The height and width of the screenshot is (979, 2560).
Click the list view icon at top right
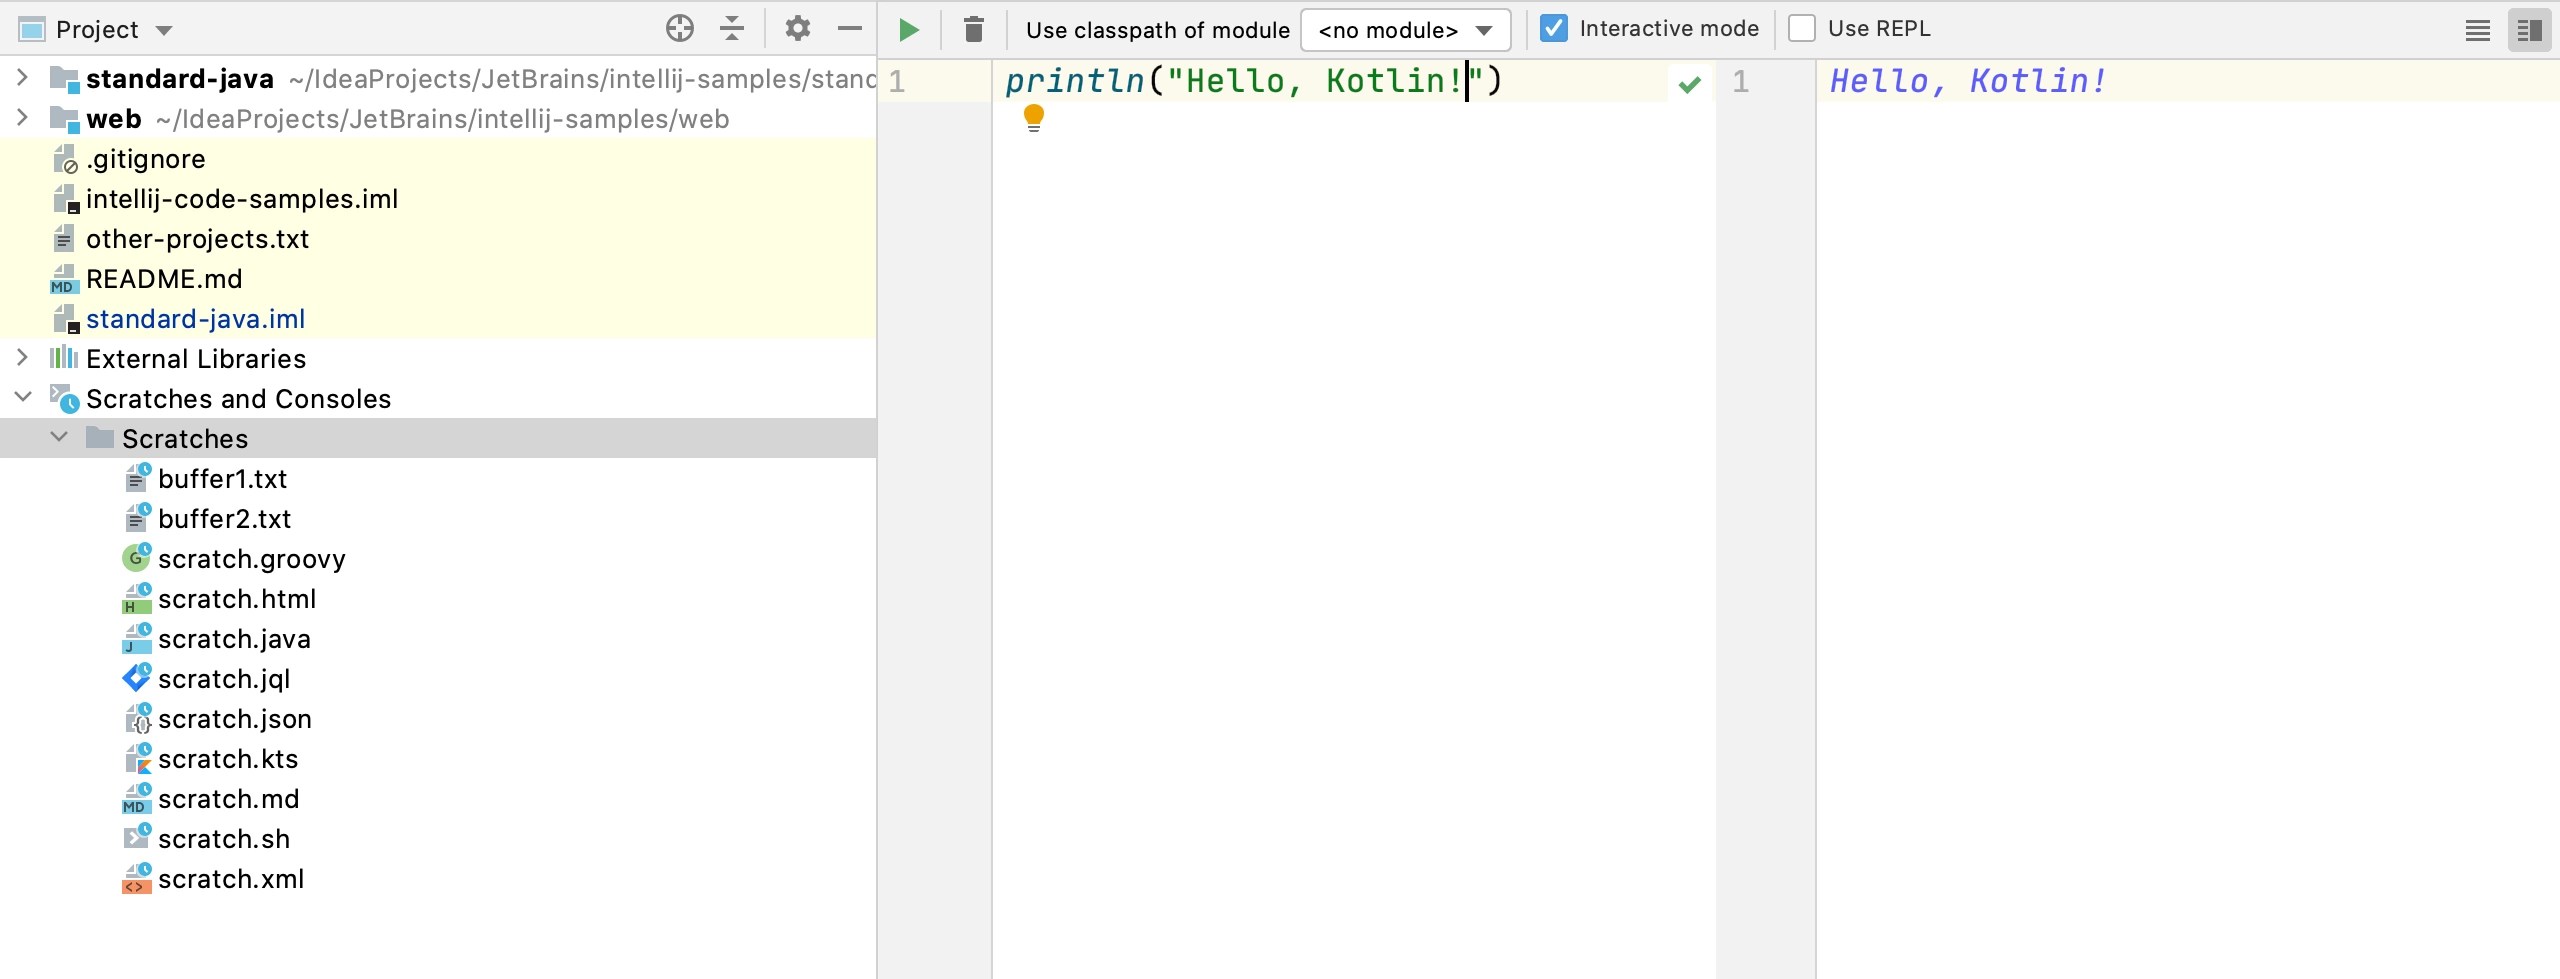click(2477, 29)
